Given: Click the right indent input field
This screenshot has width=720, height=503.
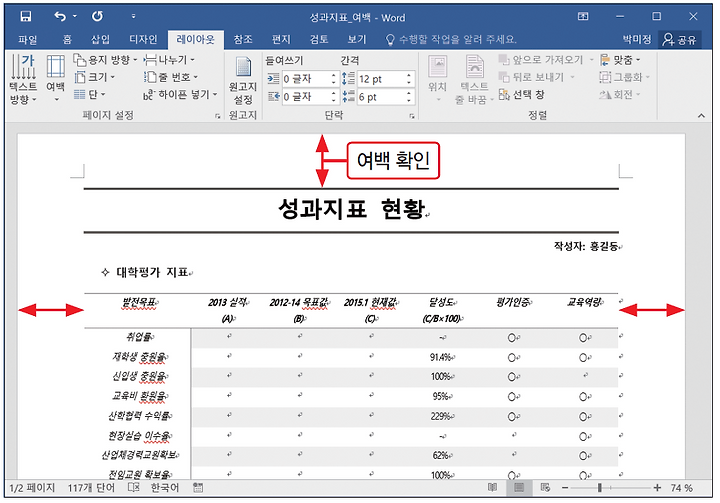Looking at the screenshot, I should click(x=305, y=97).
